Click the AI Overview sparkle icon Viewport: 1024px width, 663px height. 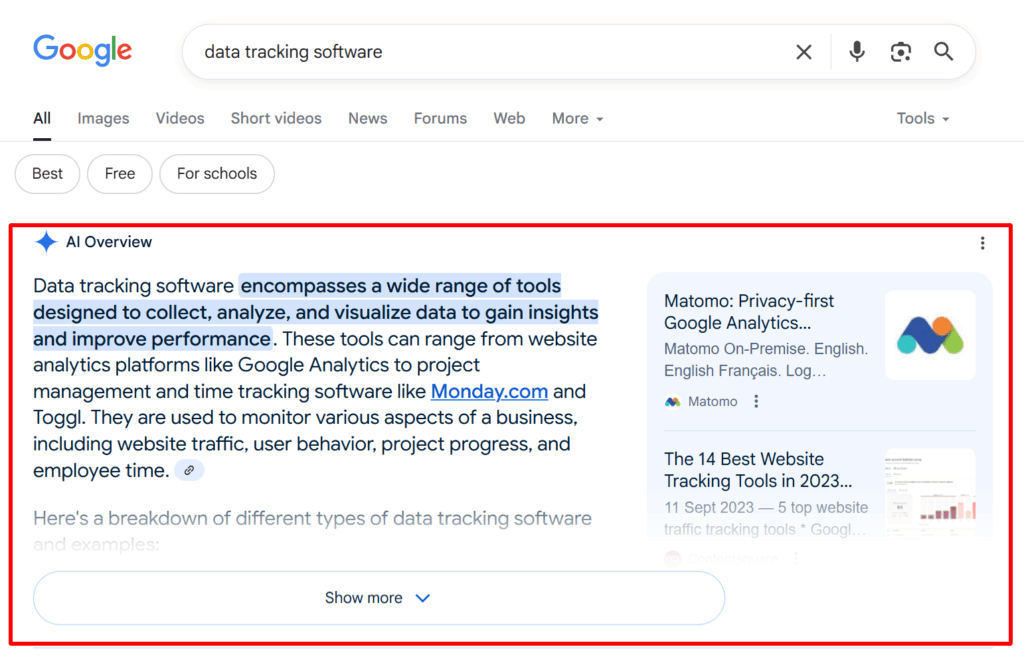(46, 242)
